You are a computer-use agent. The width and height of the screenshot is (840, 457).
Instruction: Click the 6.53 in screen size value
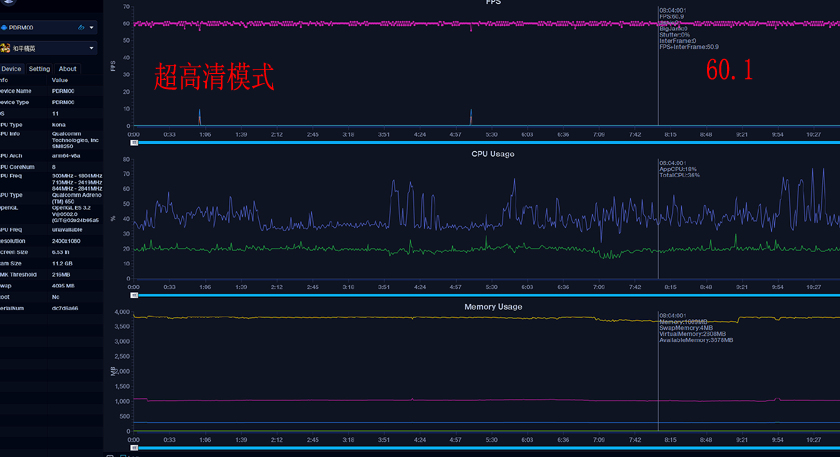click(x=62, y=252)
